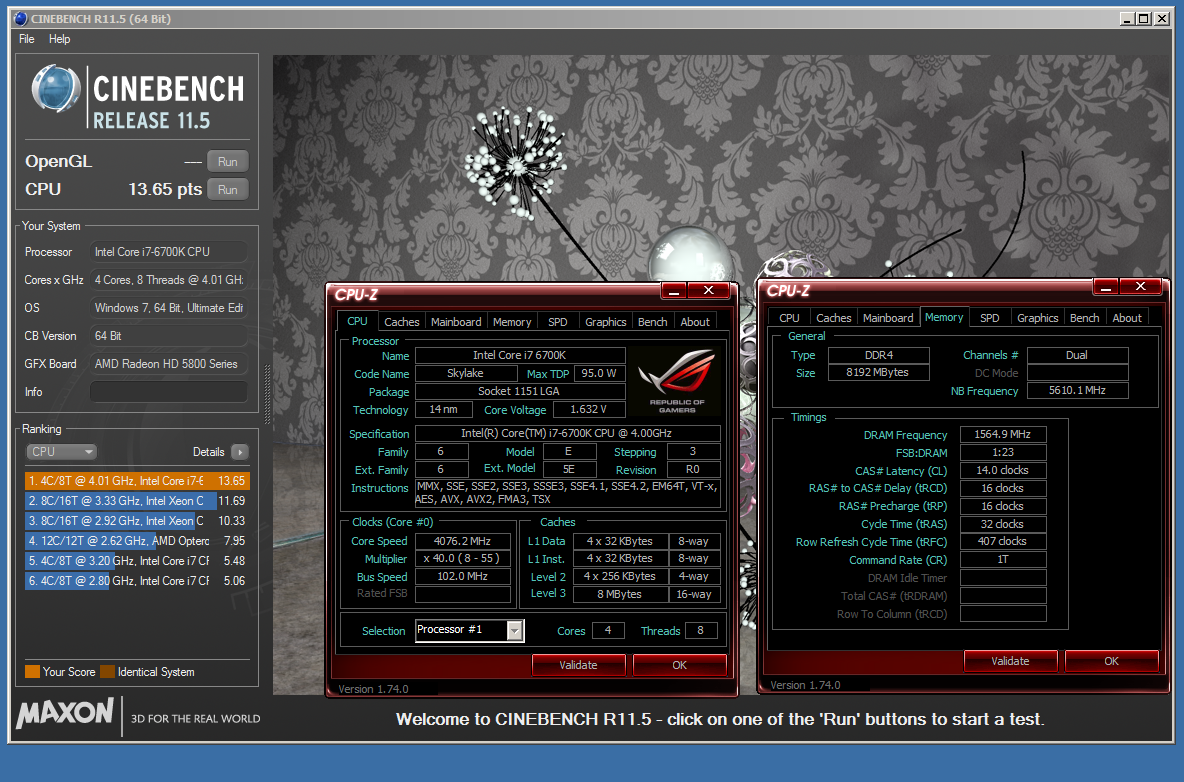Click OK in left CPU-Z window

pyautogui.click(x=680, y=665)
